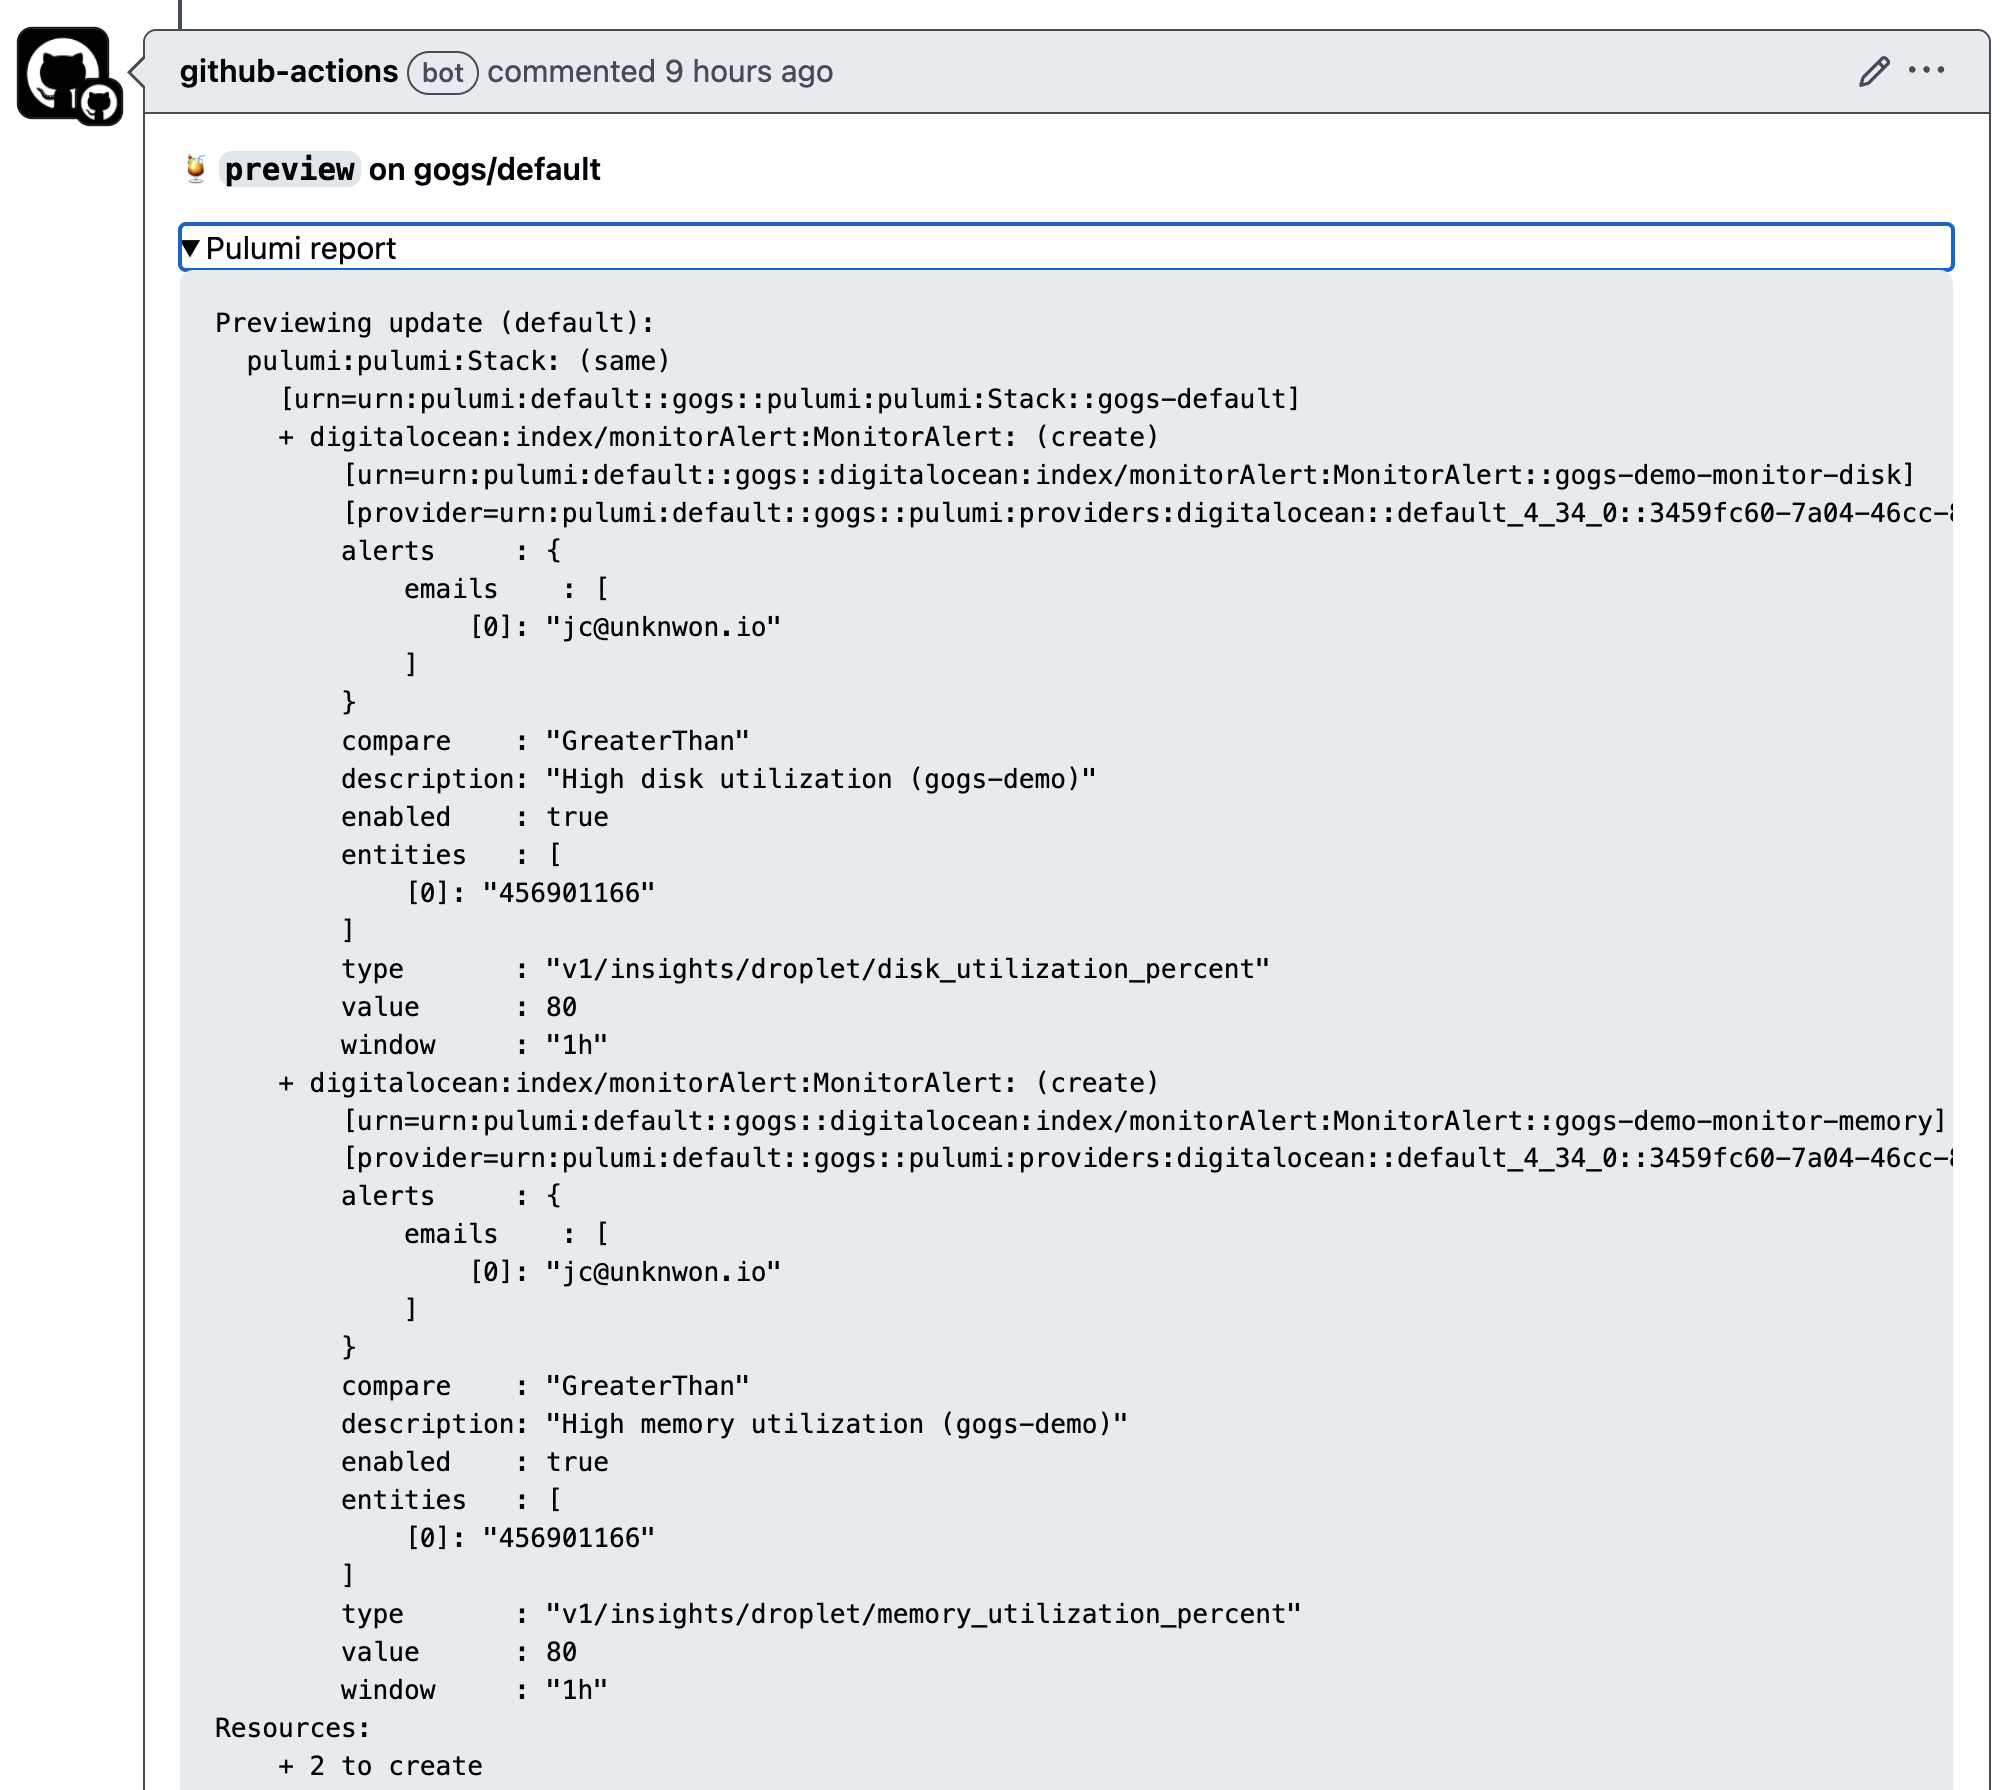Viewport: 2004px width, 1790px height.
Task: Edit comment using the pencil icon
Action: pos(1874,71)
